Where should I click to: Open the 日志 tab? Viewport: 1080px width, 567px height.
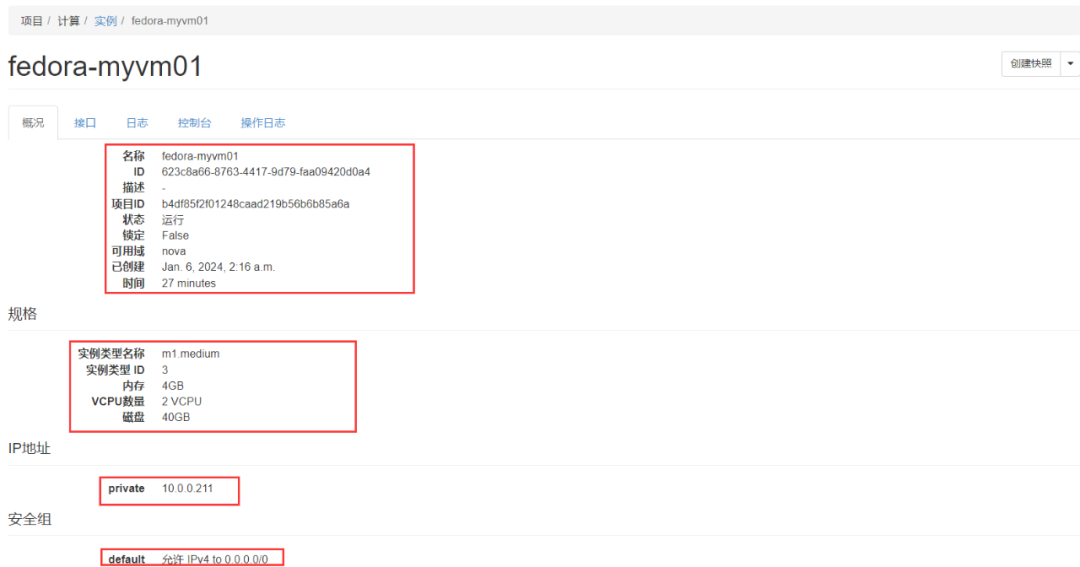click(137, 123)
